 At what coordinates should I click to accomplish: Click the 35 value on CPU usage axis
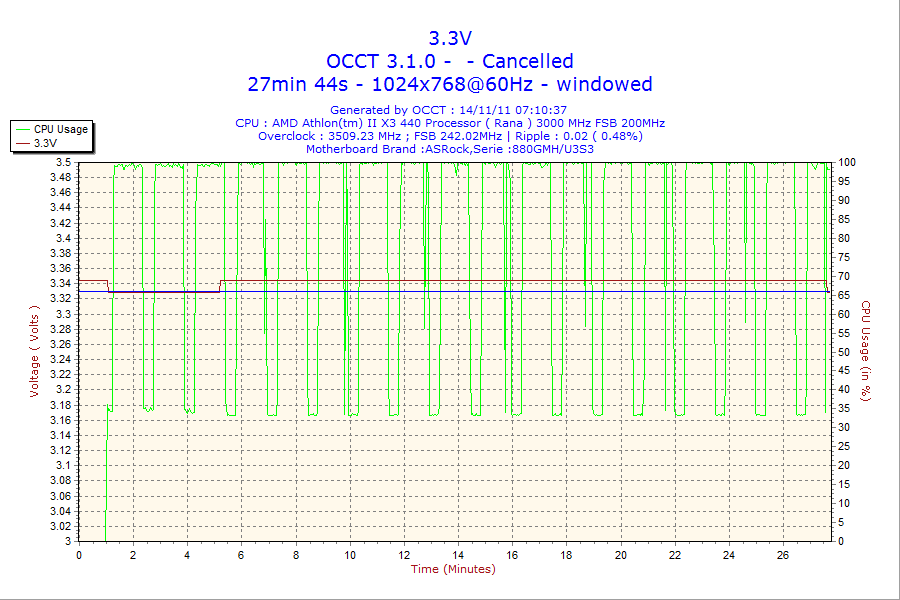(x=844, y=409)
